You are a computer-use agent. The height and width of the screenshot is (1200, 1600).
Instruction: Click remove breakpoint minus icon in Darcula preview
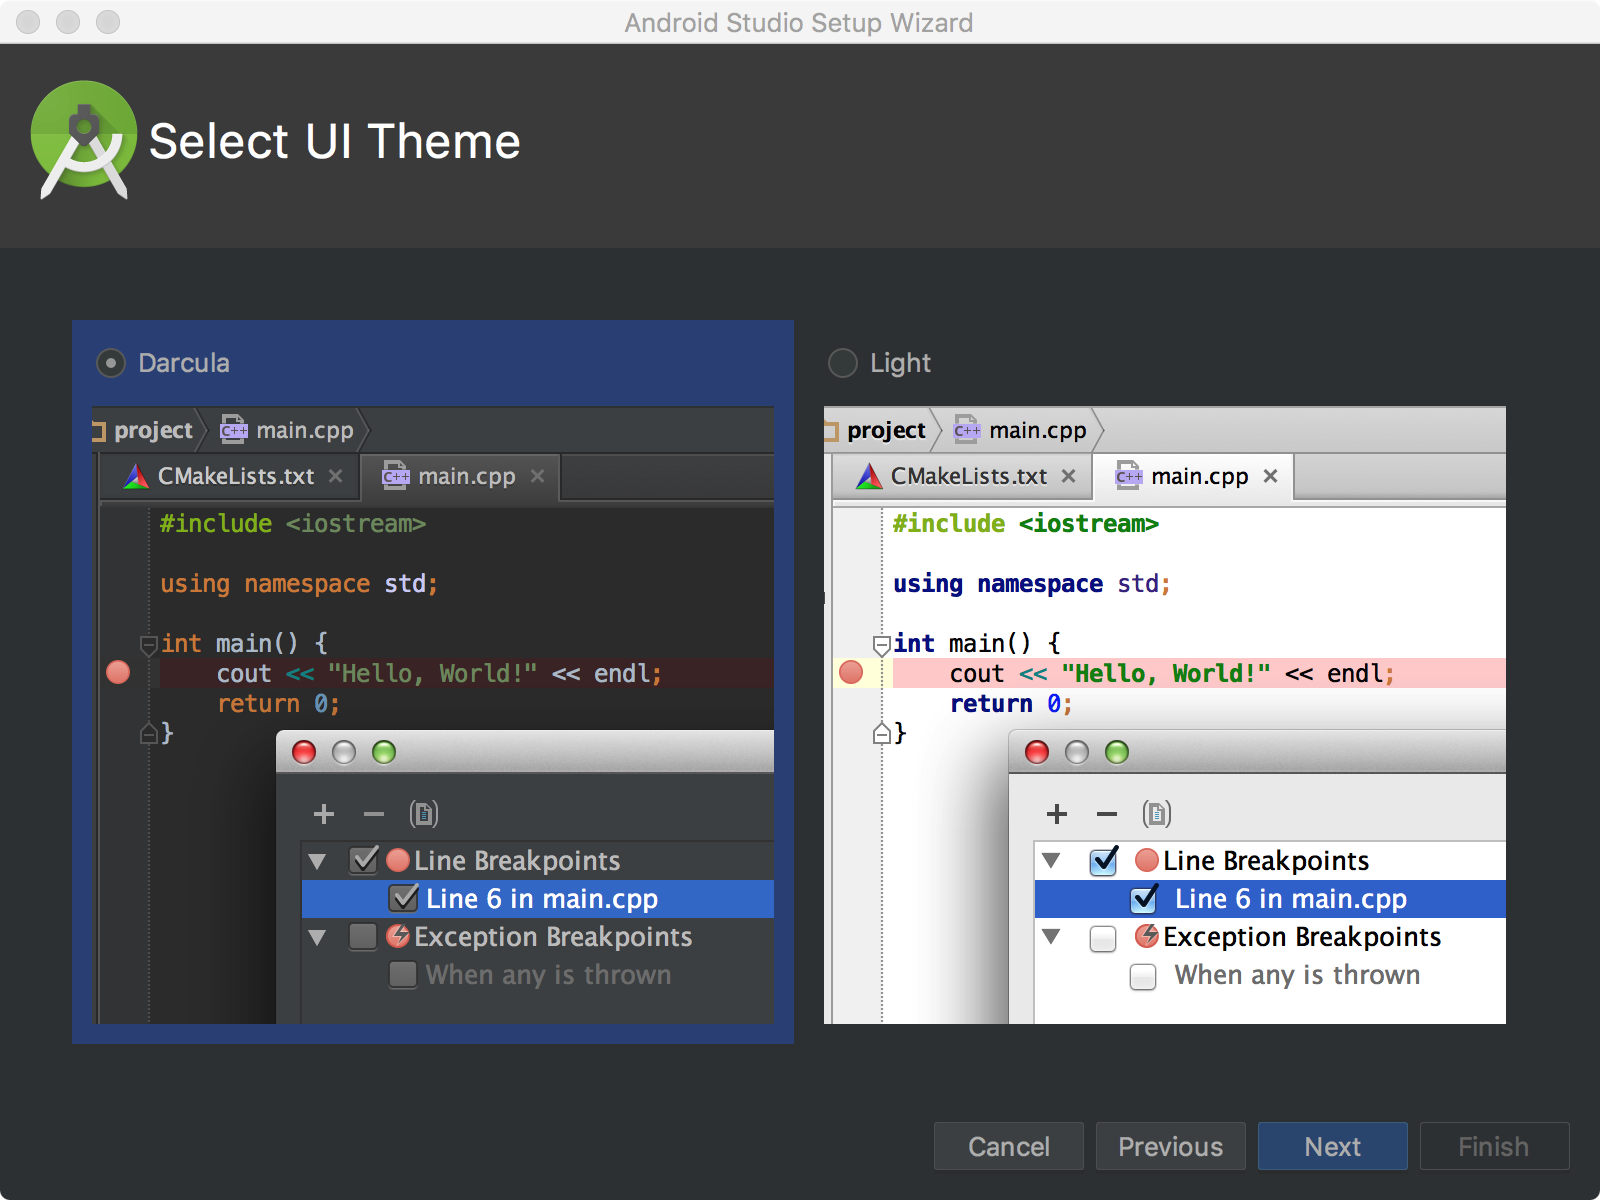click(x=374, y=814)
